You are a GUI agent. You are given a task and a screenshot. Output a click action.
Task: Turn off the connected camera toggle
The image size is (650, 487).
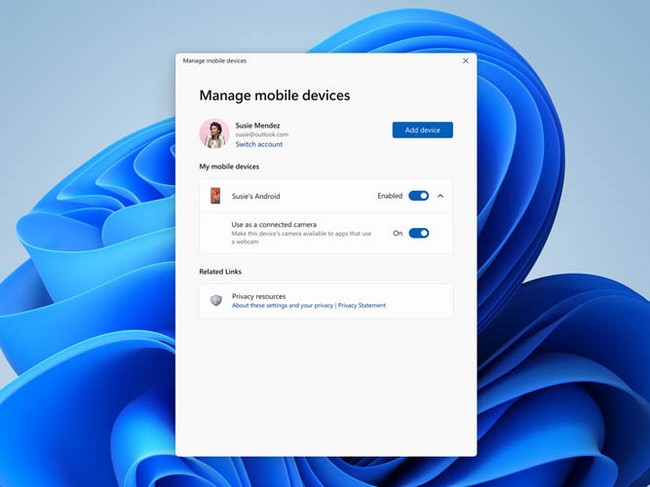pyautogui.click(x=419, y=233)
